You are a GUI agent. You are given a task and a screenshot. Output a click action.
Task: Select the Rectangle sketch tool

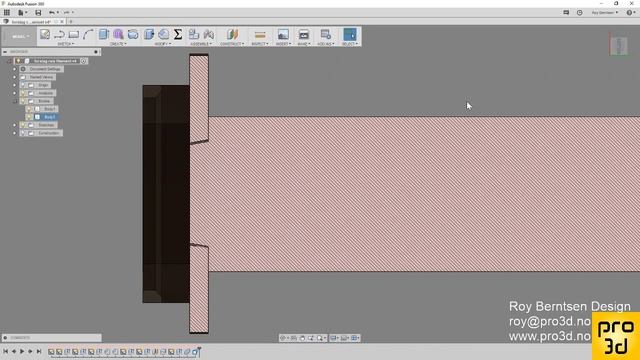(74, 34)
